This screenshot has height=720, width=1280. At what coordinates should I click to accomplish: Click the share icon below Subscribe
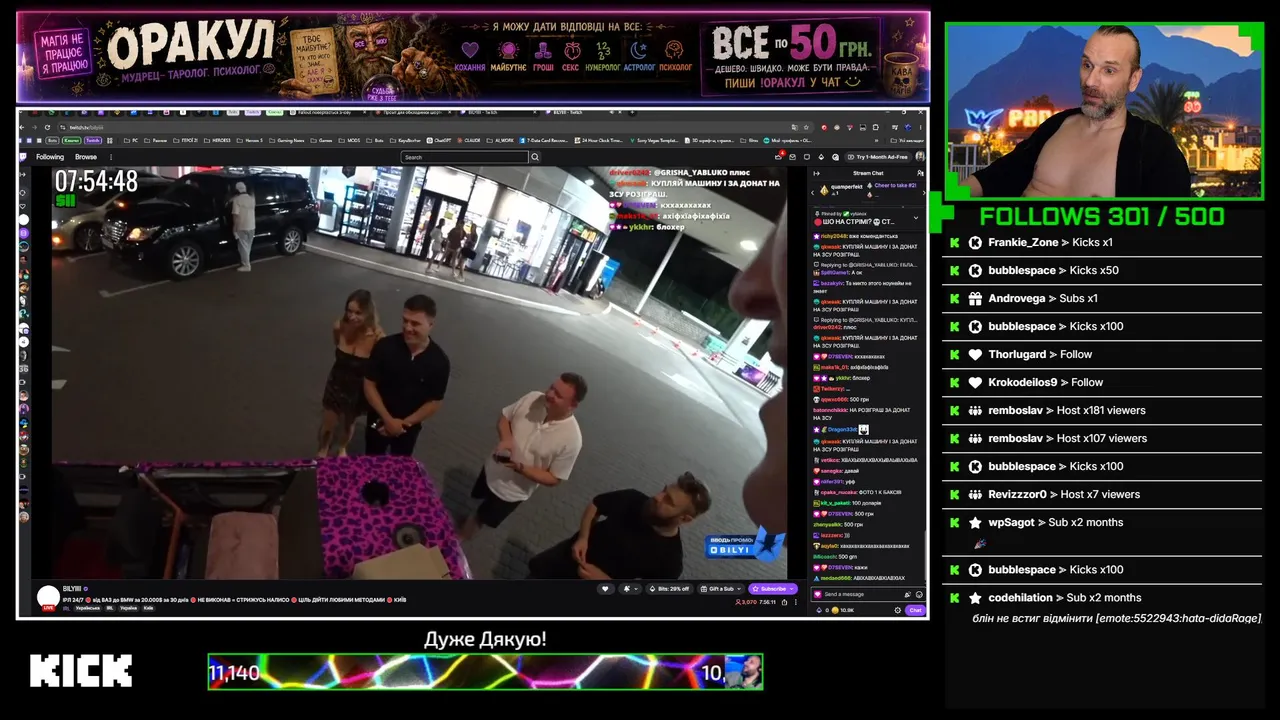pyautogui.click(x=785, y=602)
